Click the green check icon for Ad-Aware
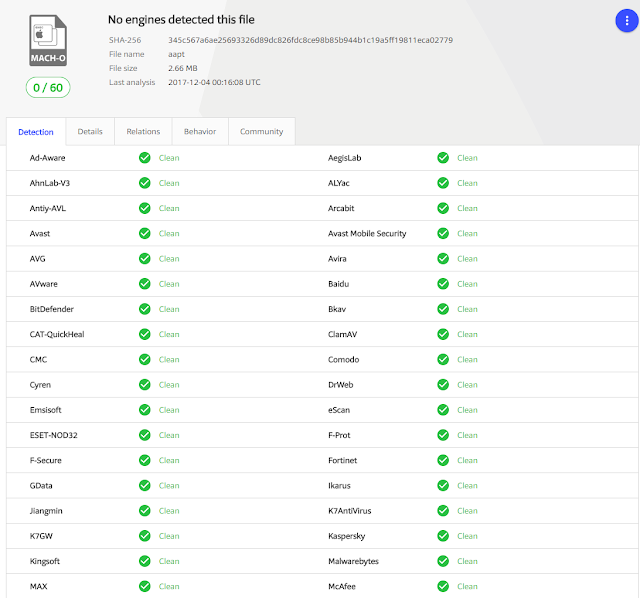640x598 pixels. (x=144, y=158)
